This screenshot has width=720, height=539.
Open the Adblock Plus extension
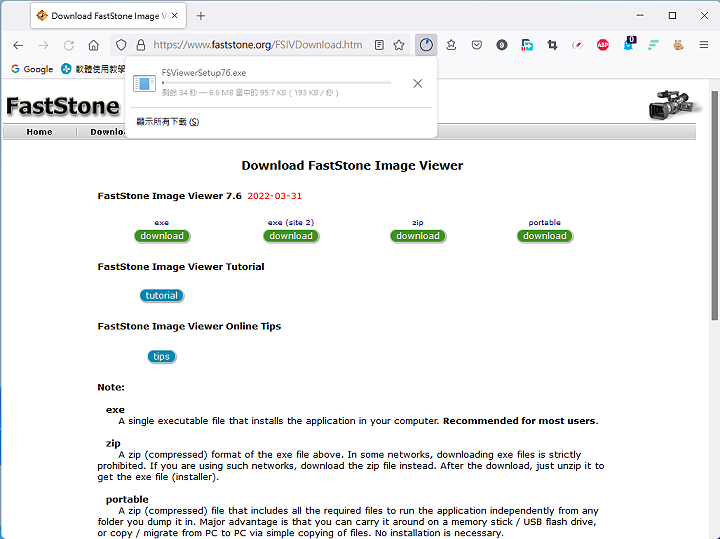click(x=602, y=45)
